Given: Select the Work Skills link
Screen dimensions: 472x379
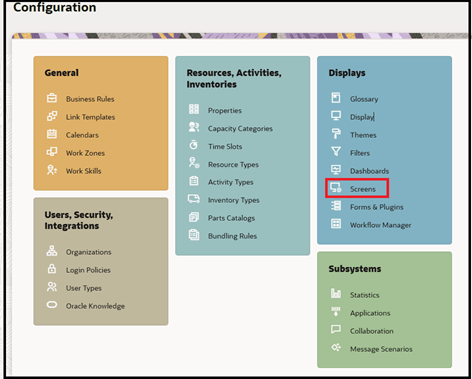Looking at the screenshot, I should (x=83, y=171).
